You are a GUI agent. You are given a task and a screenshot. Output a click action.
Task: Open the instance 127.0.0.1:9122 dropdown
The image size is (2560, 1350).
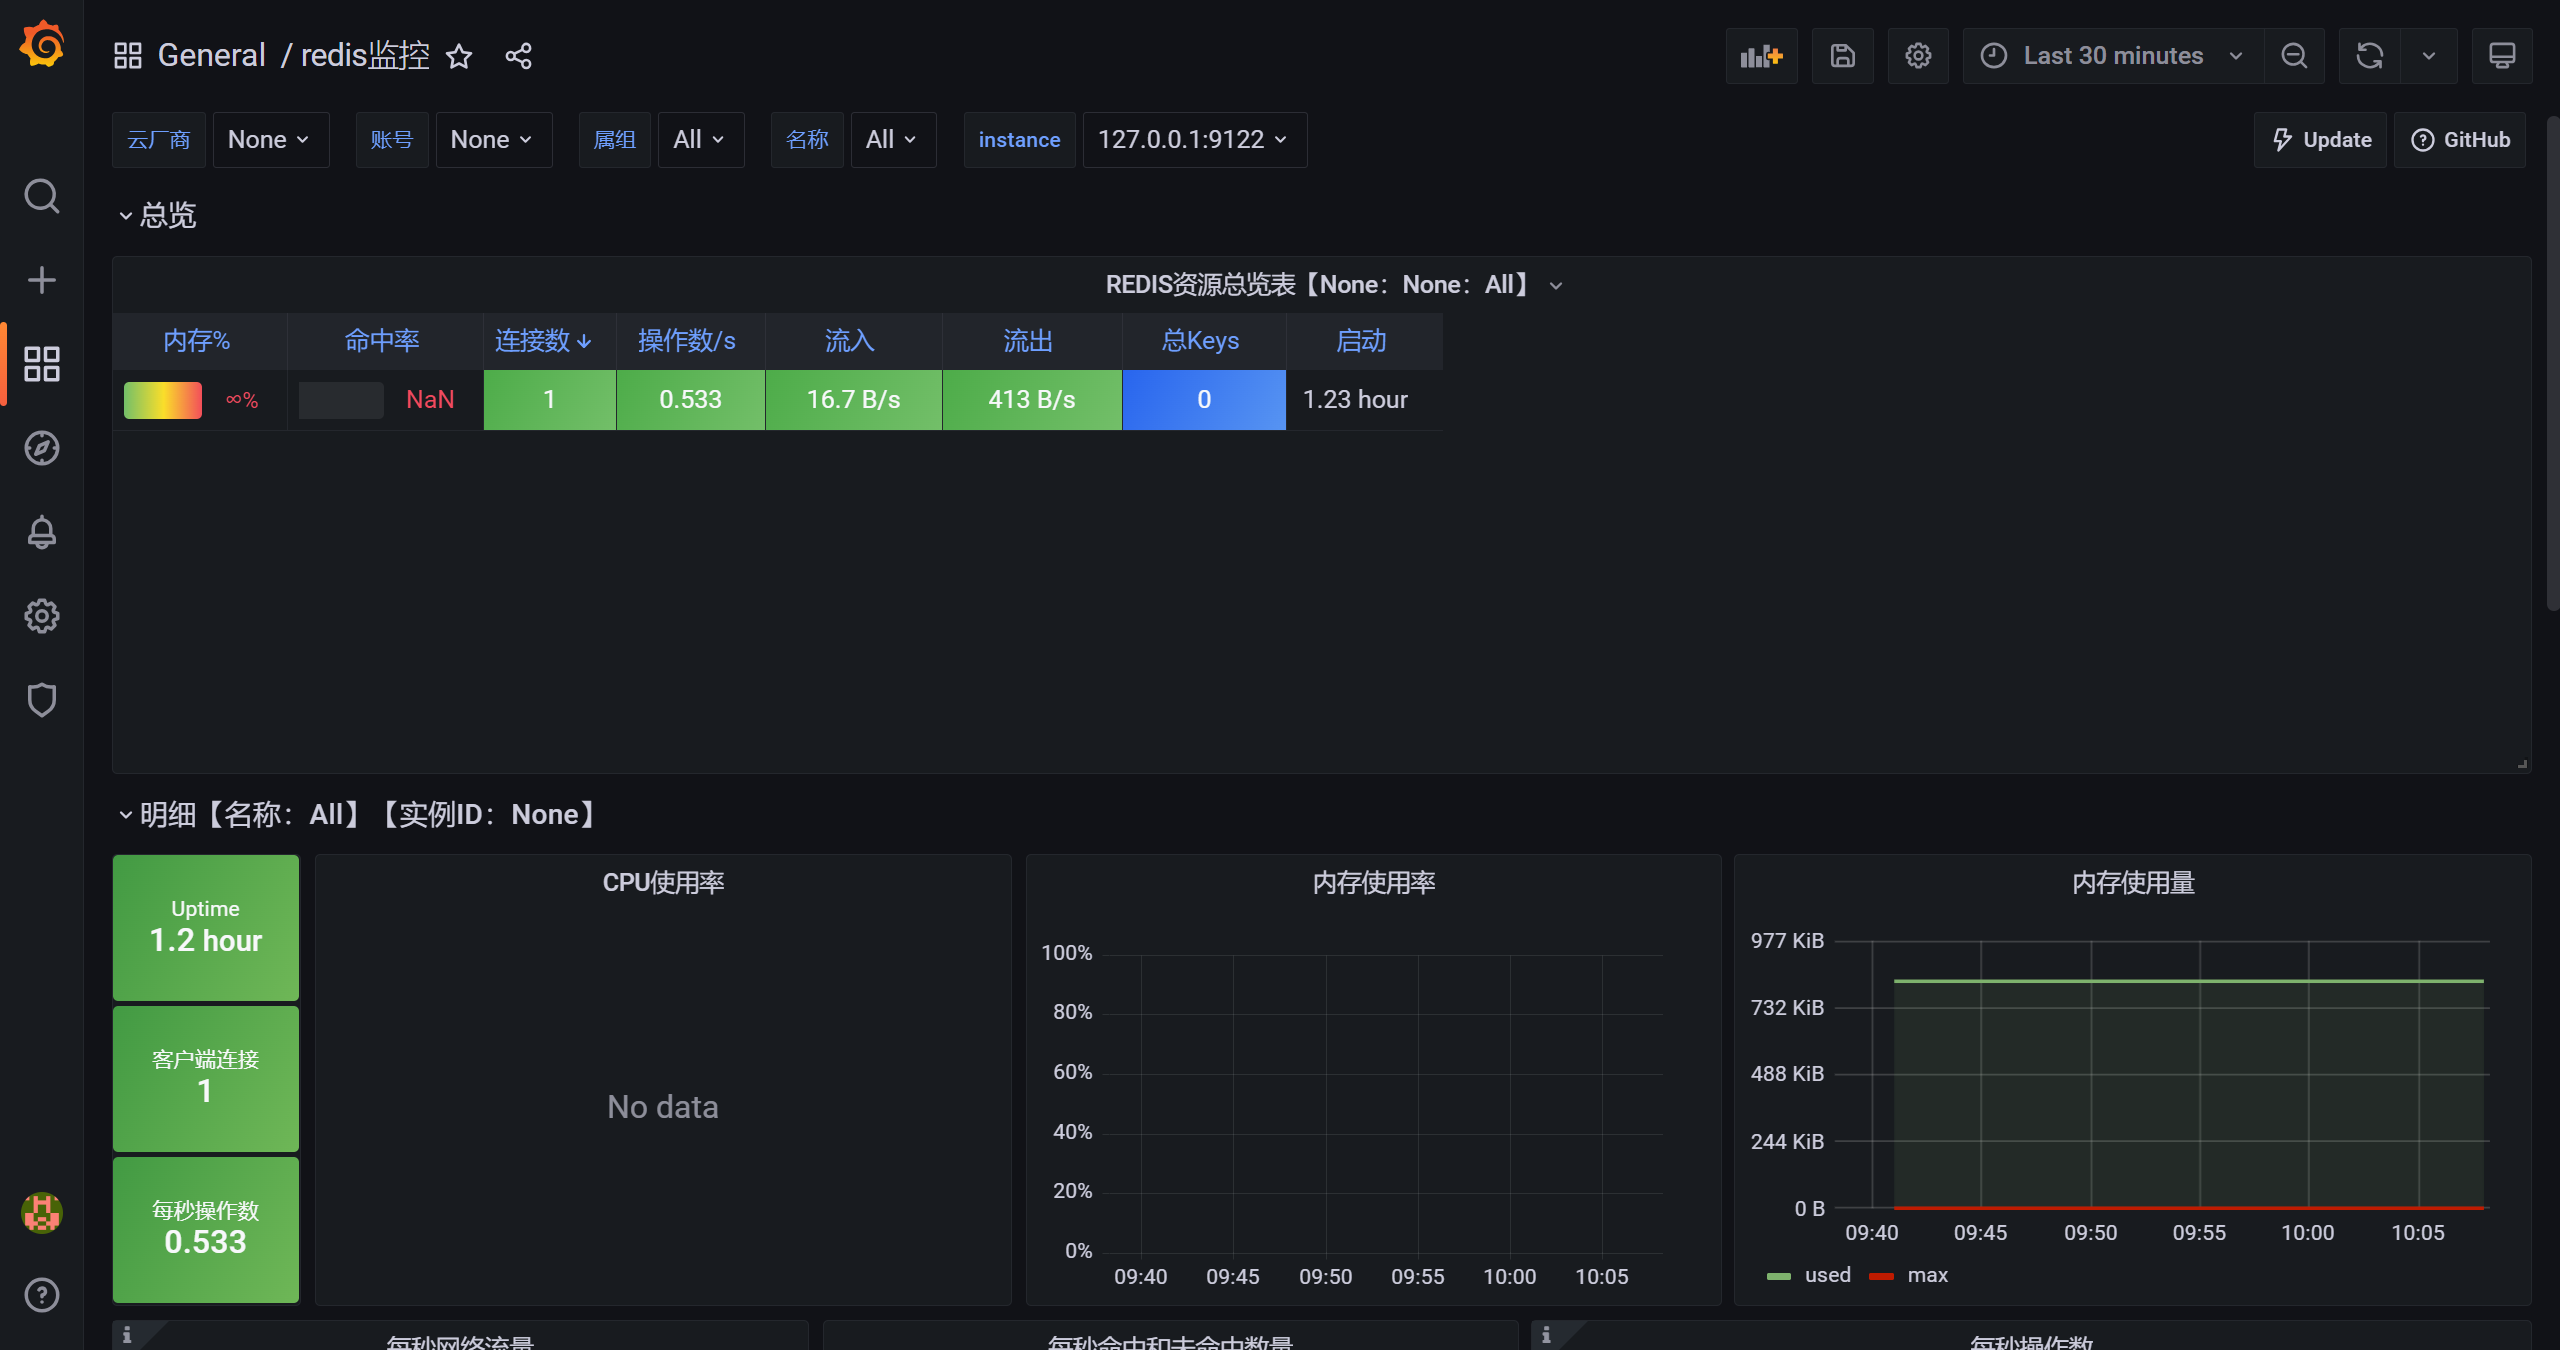[1194, 140]
